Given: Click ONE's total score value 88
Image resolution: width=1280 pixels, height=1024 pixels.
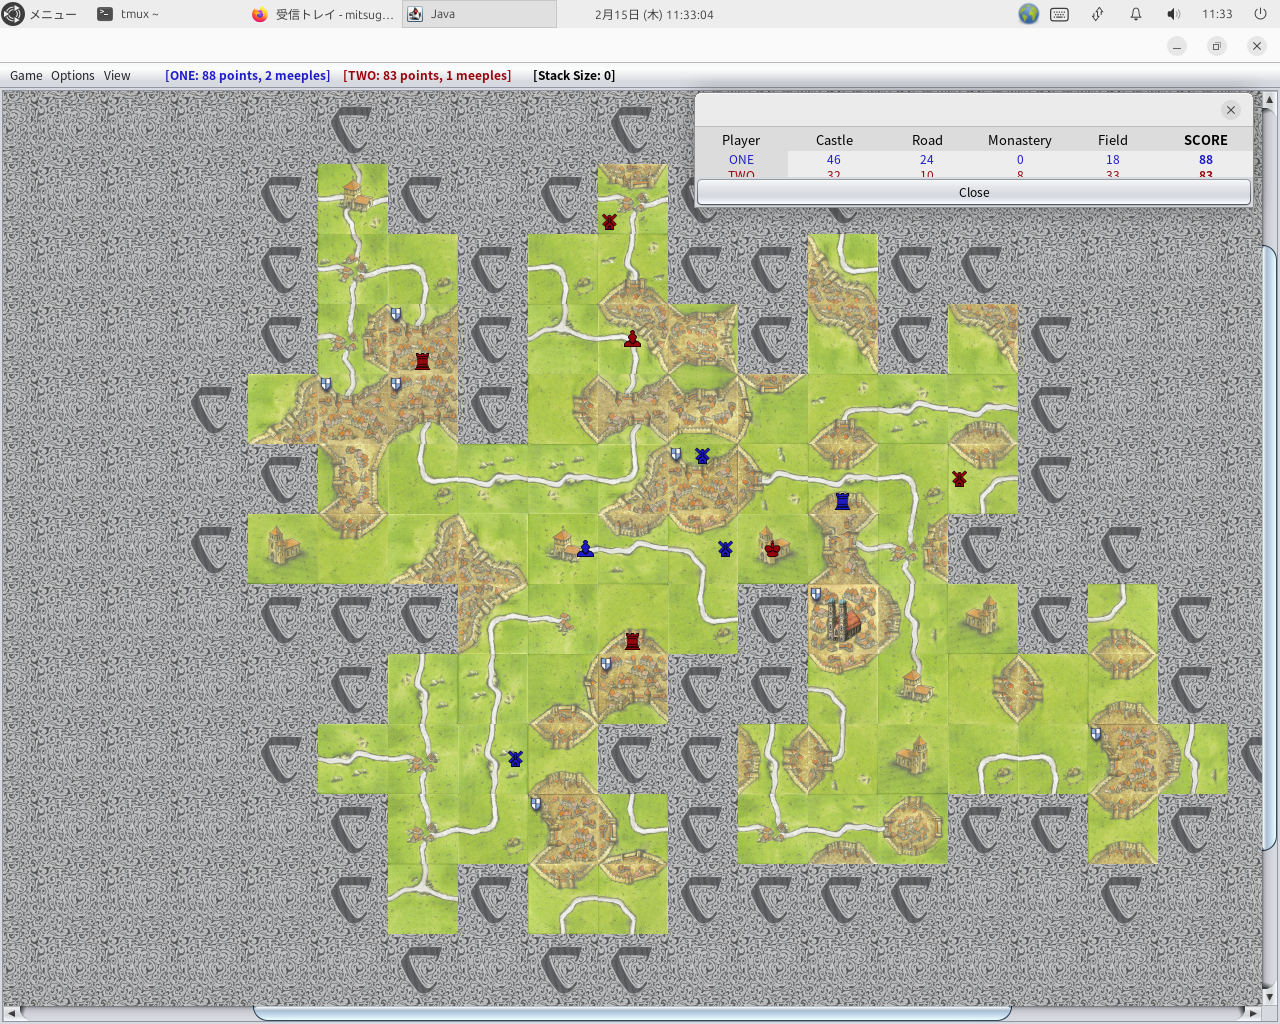Looking at the screenshot, I should 1206,160.
